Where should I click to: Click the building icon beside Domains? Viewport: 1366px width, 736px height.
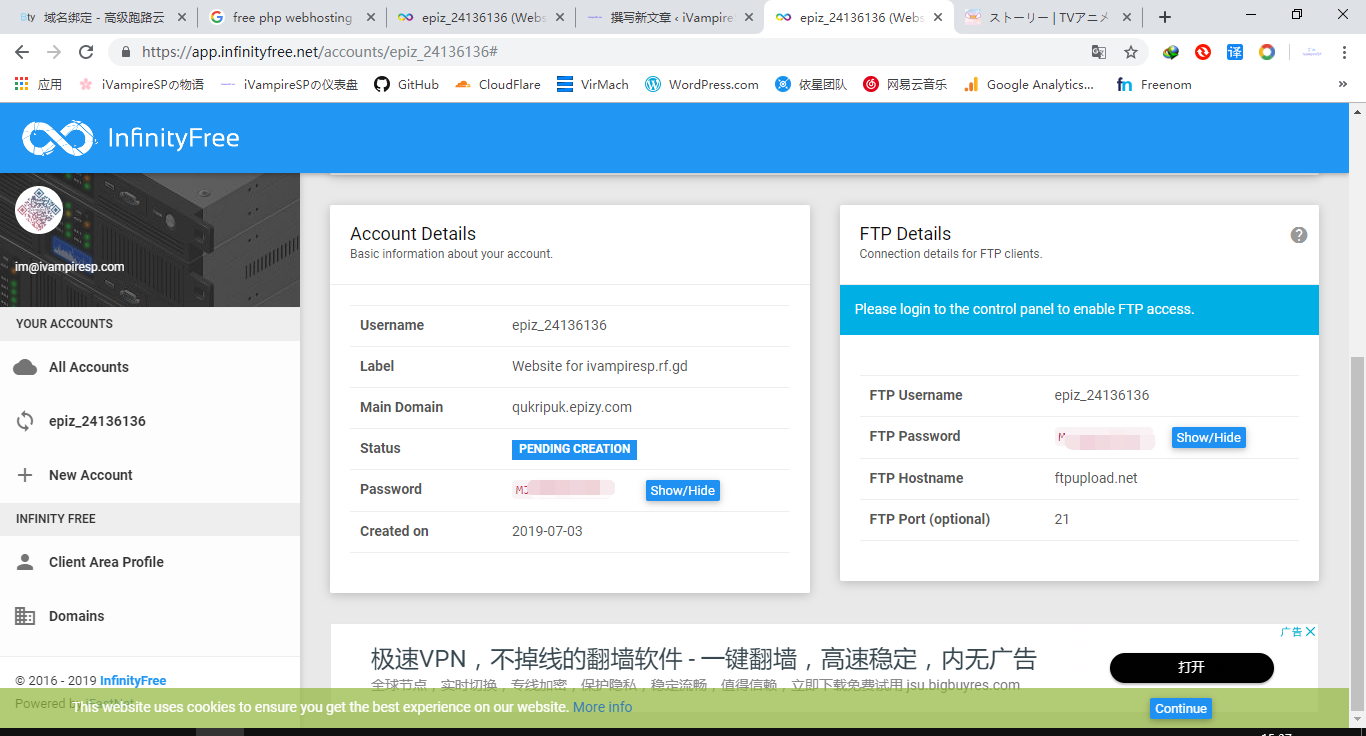pyautogui.click(x=25, y=616)
